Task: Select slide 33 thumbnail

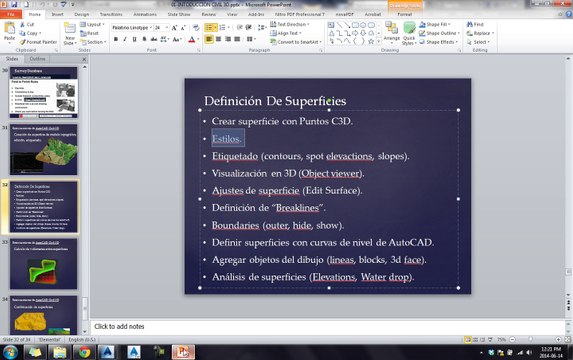Action: point(43,264)
